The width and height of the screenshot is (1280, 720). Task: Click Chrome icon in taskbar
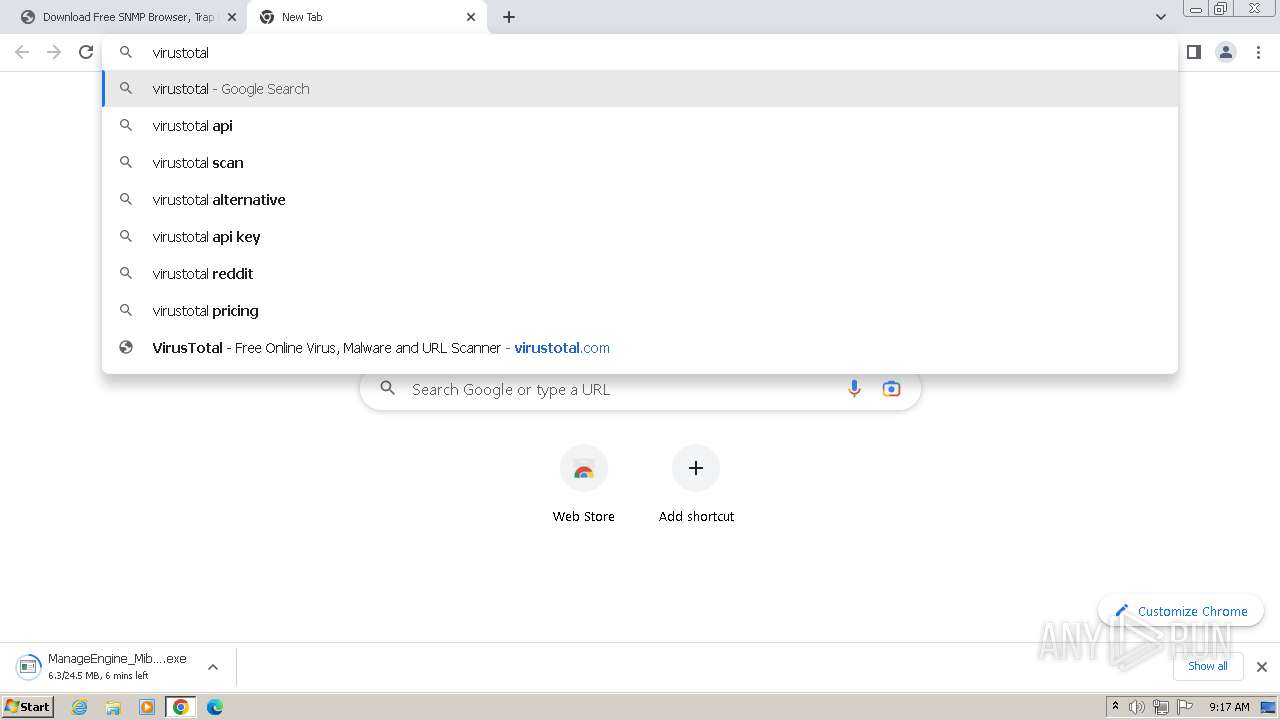pos(181,707)
